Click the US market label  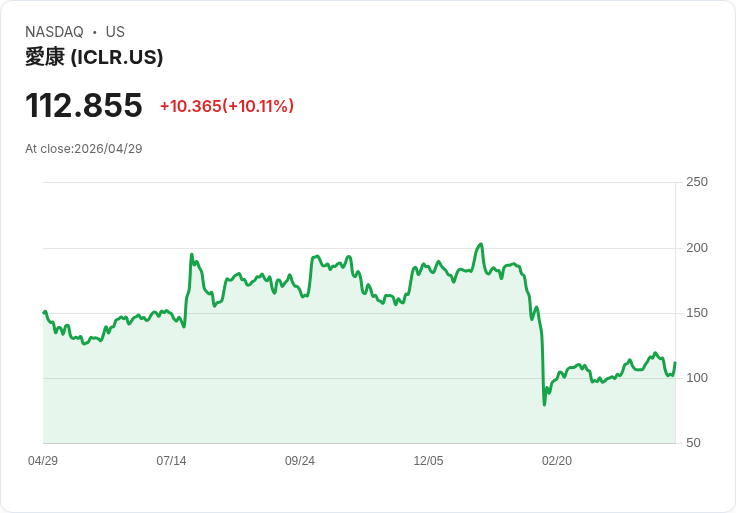click(115, 32)
